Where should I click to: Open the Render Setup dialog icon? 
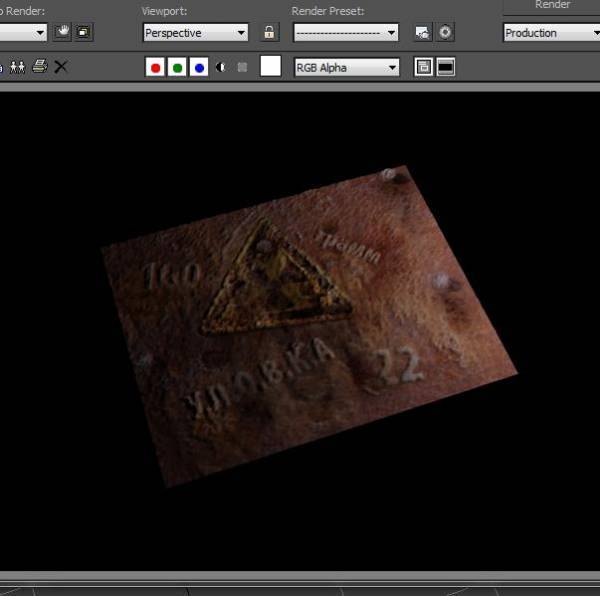pyautogui.click(x=423, y=33)
